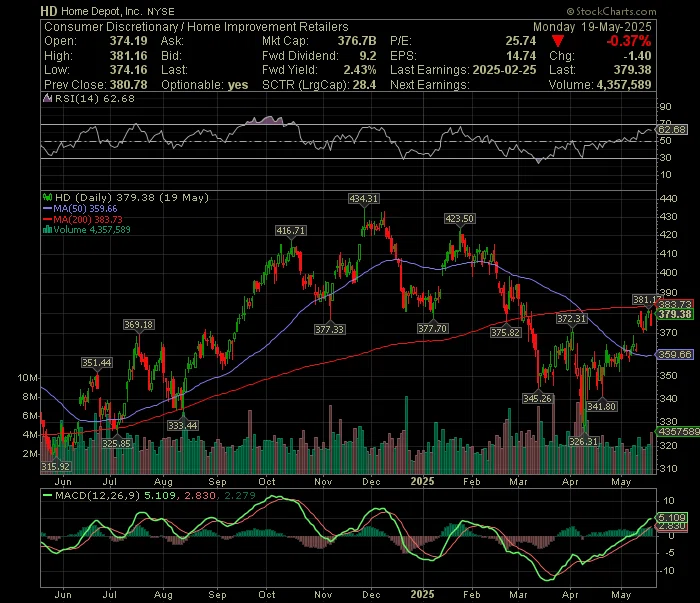Screen dimensions: 700x603
Task: Click the date 'Monday 19-May-2025'
Action: [592, 27]
